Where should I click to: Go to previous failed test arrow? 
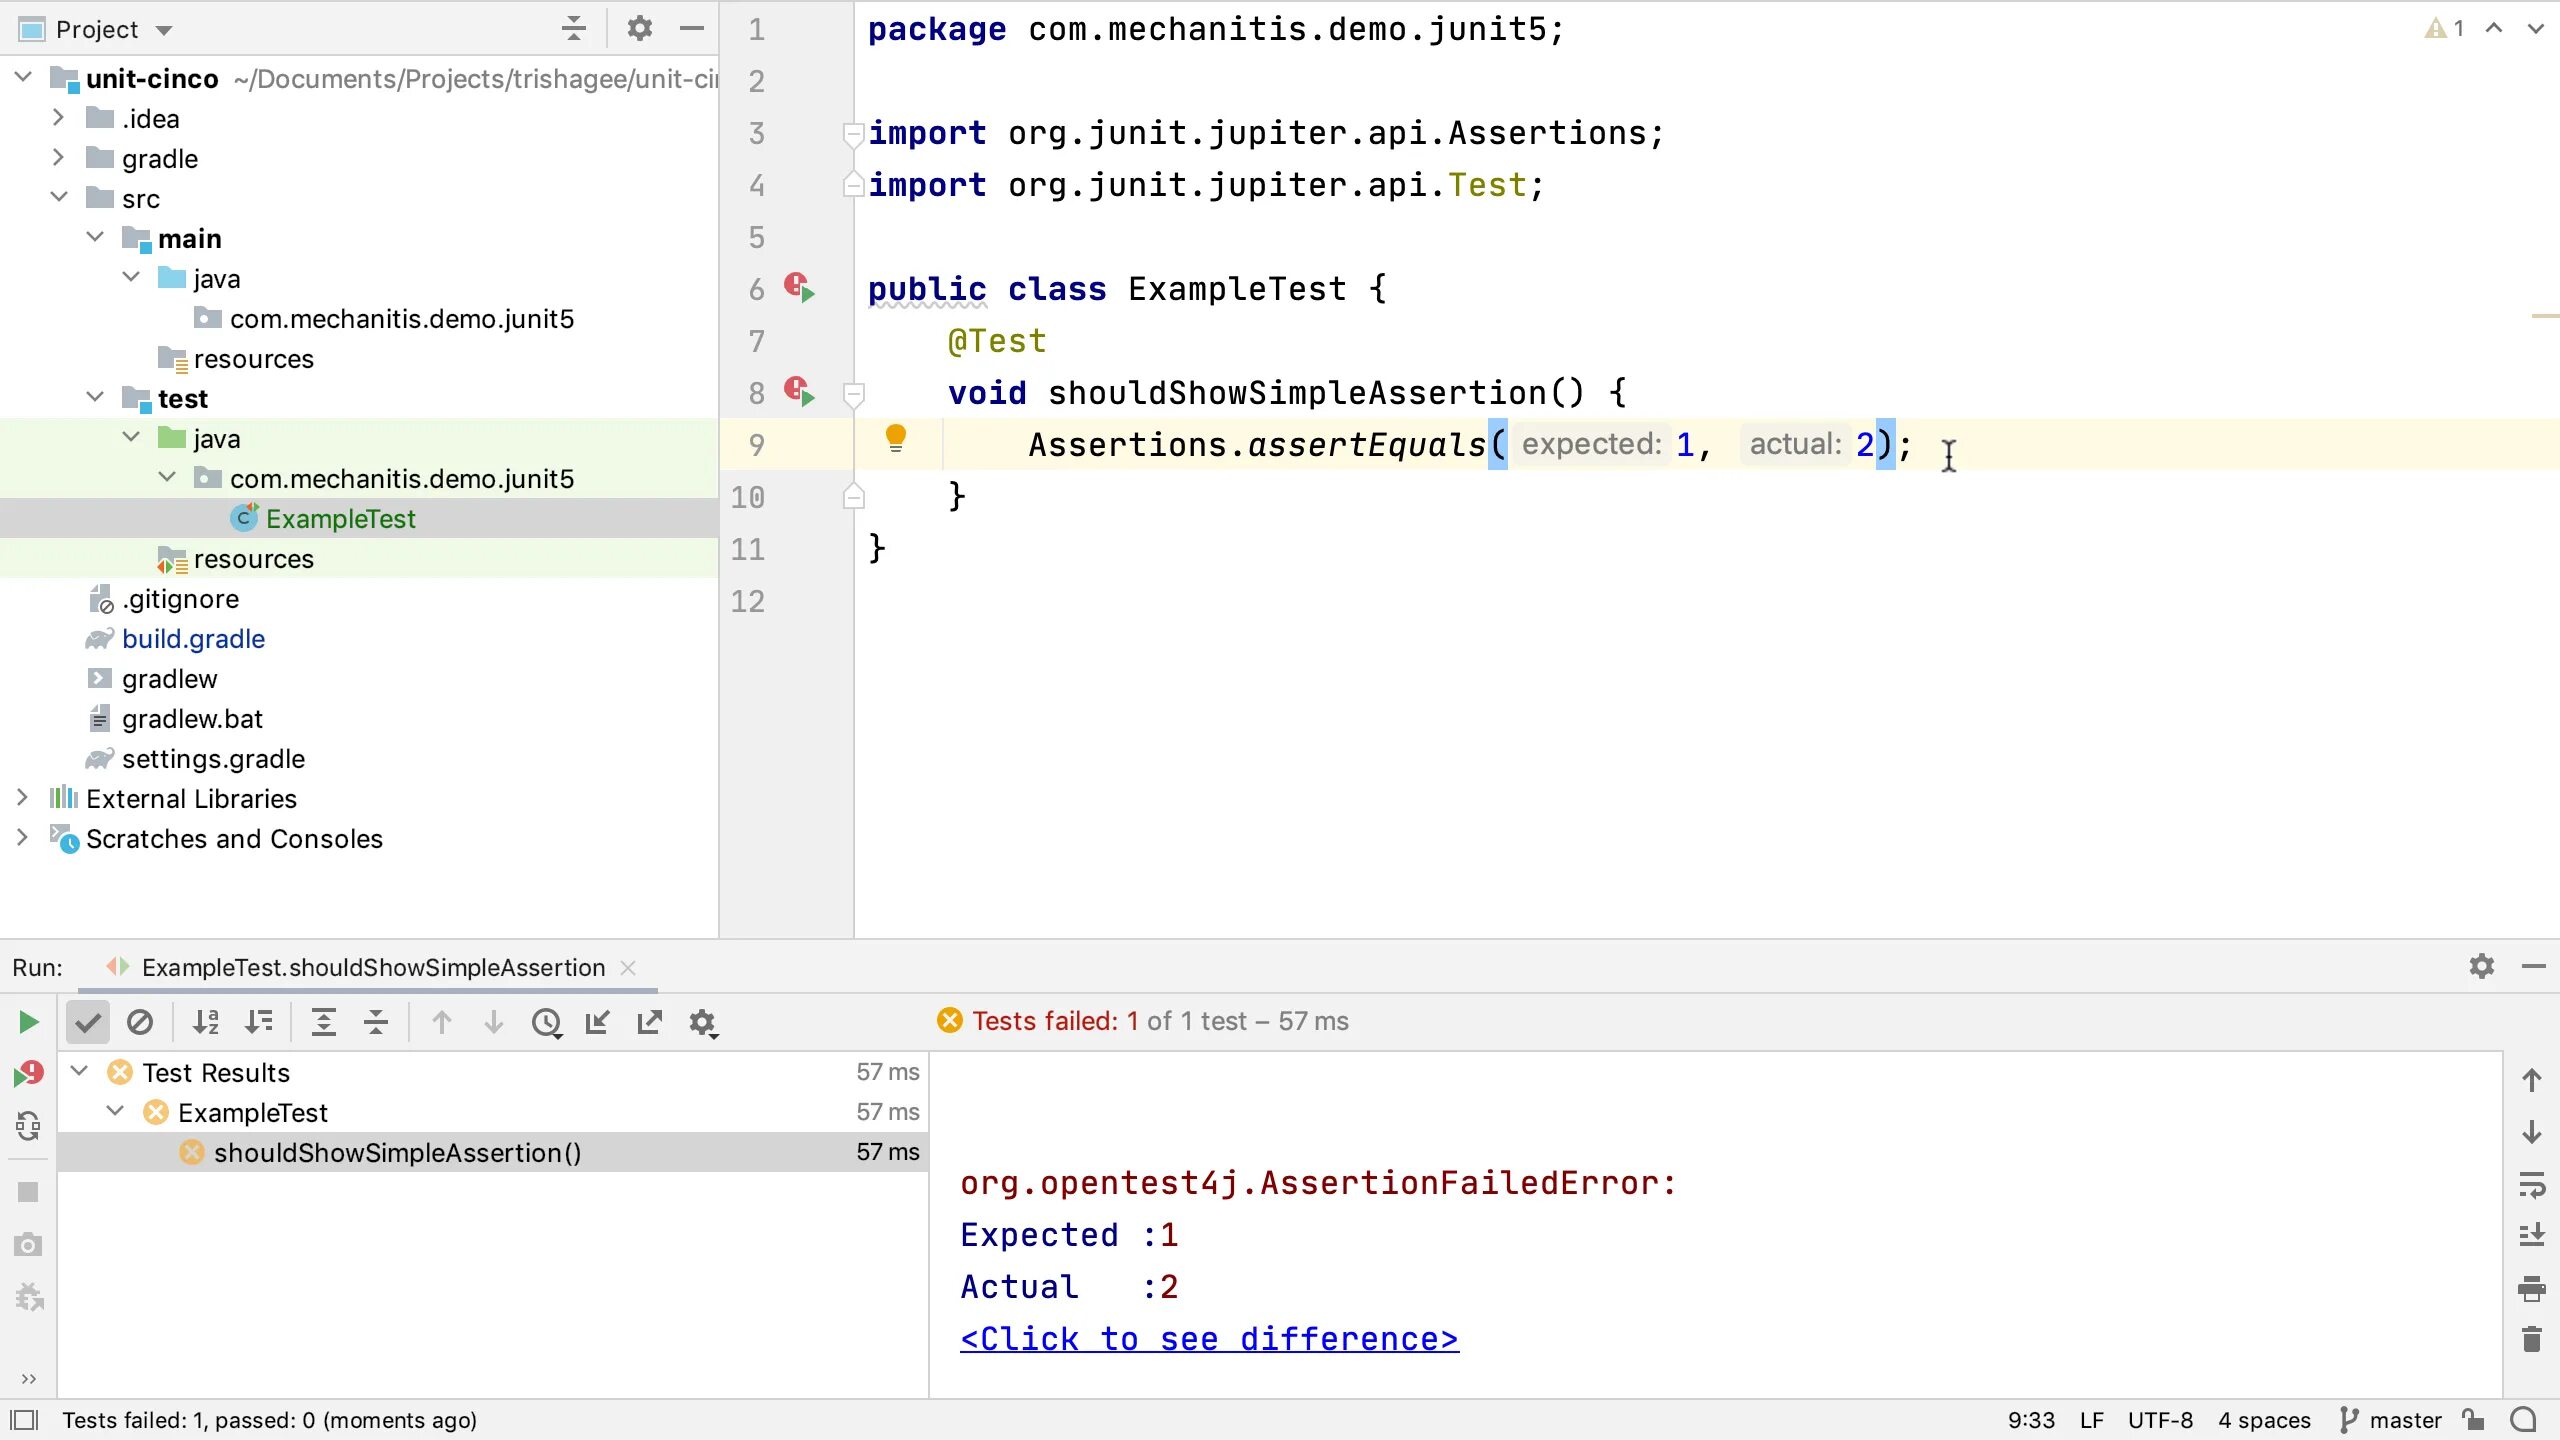click(x=441, y=1022)
